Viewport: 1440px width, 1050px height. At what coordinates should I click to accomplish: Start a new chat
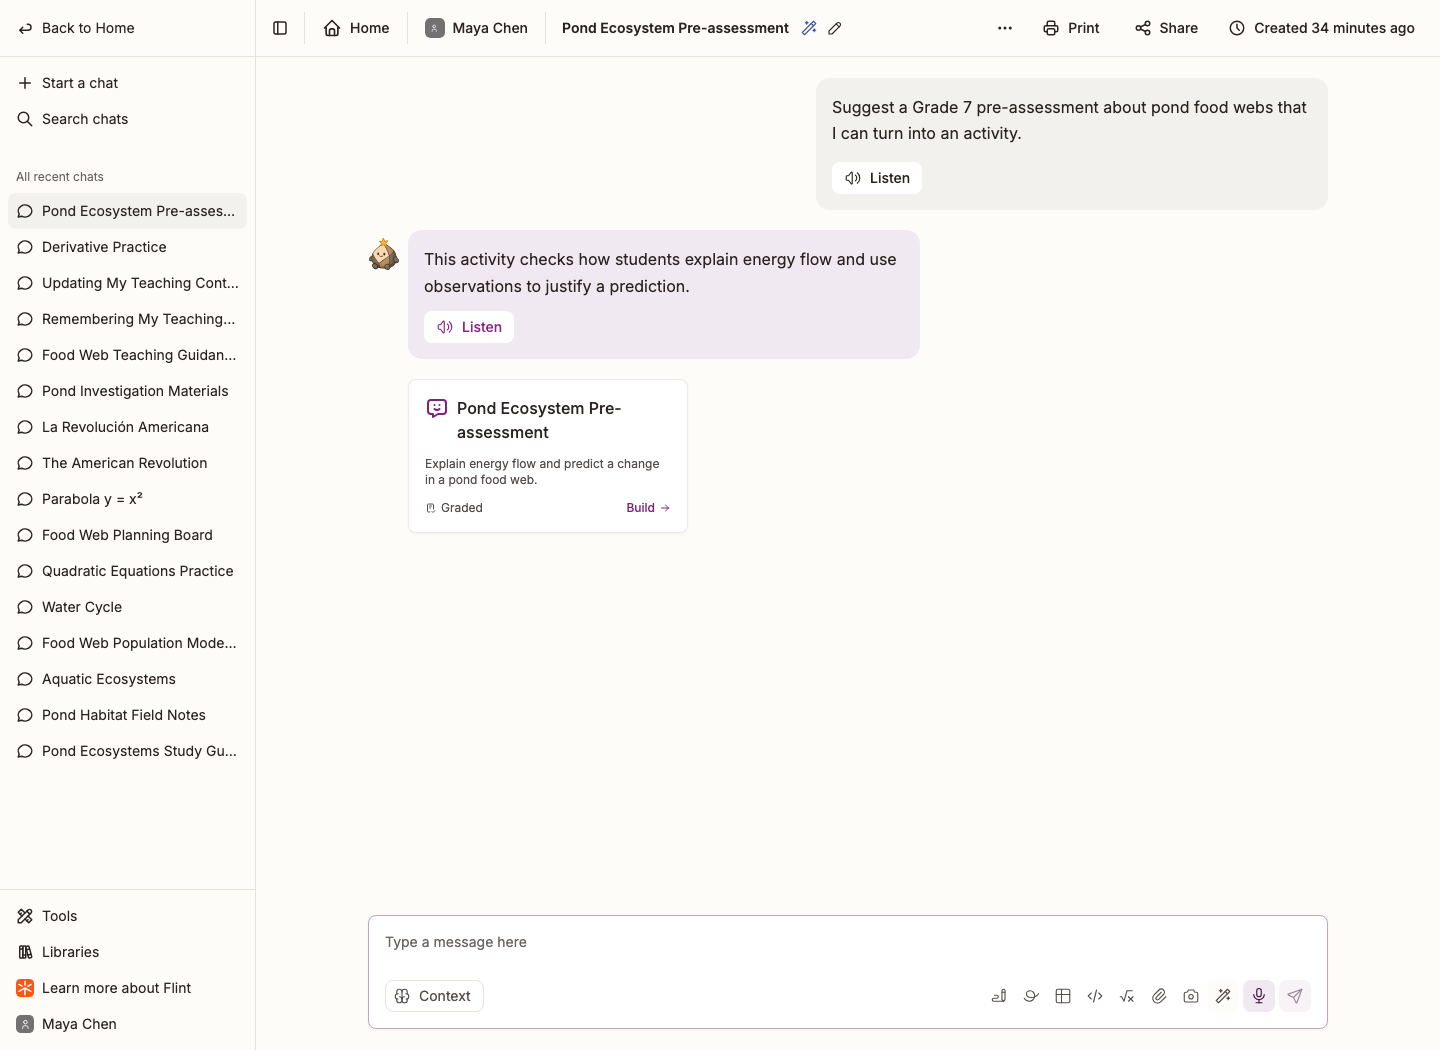[127, 83]
